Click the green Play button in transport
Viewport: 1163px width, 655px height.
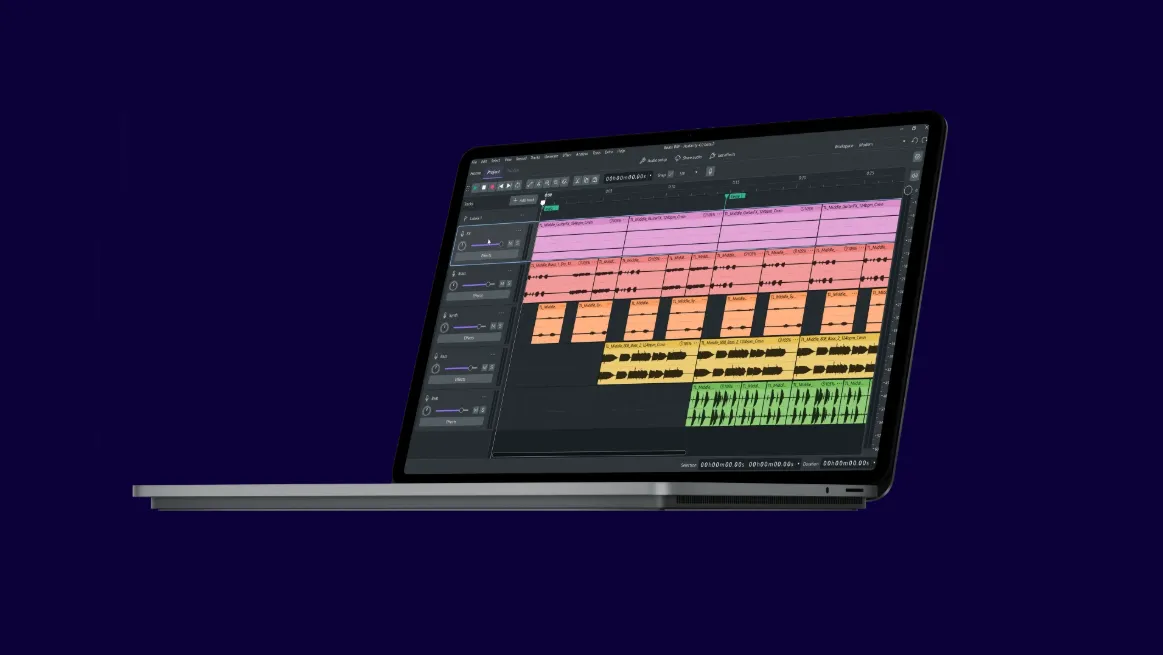click(x=475, y=188)
